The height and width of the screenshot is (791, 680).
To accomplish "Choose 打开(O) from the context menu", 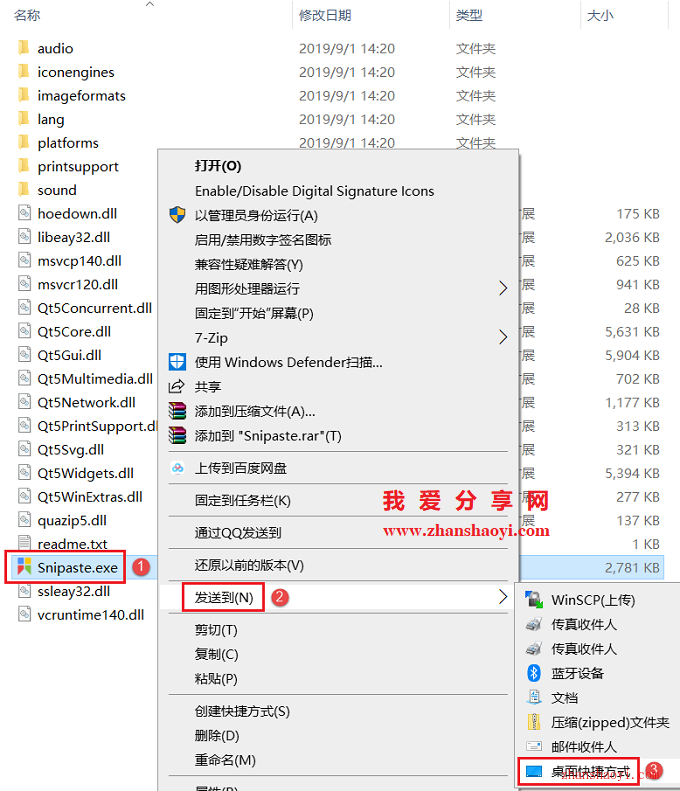I will coord(218,166).
